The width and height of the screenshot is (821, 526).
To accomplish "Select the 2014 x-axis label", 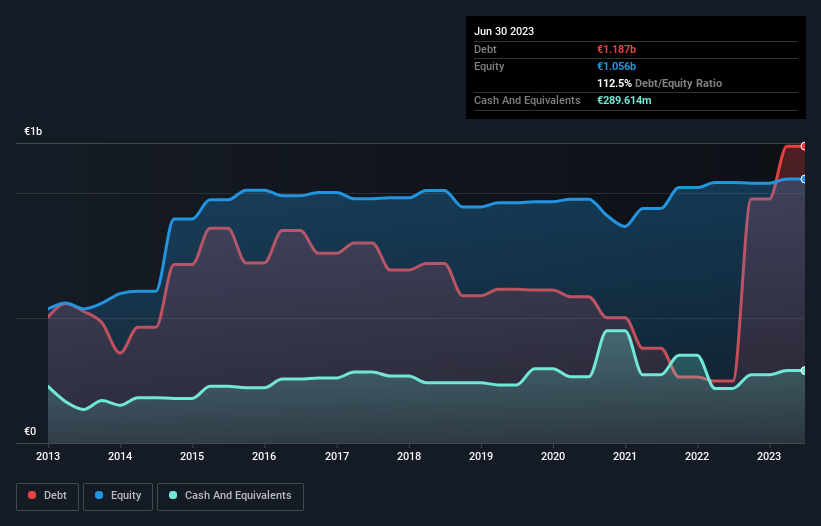I will click(x=120, y=456).
